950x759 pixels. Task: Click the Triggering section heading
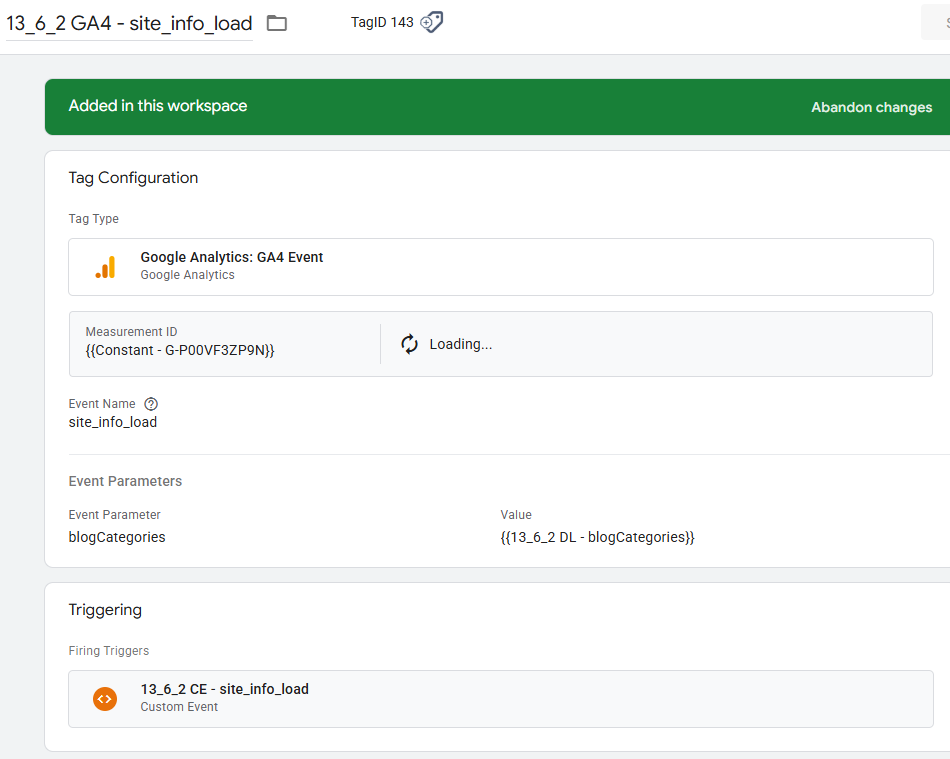pyautogui.click(x=105, y=610)
